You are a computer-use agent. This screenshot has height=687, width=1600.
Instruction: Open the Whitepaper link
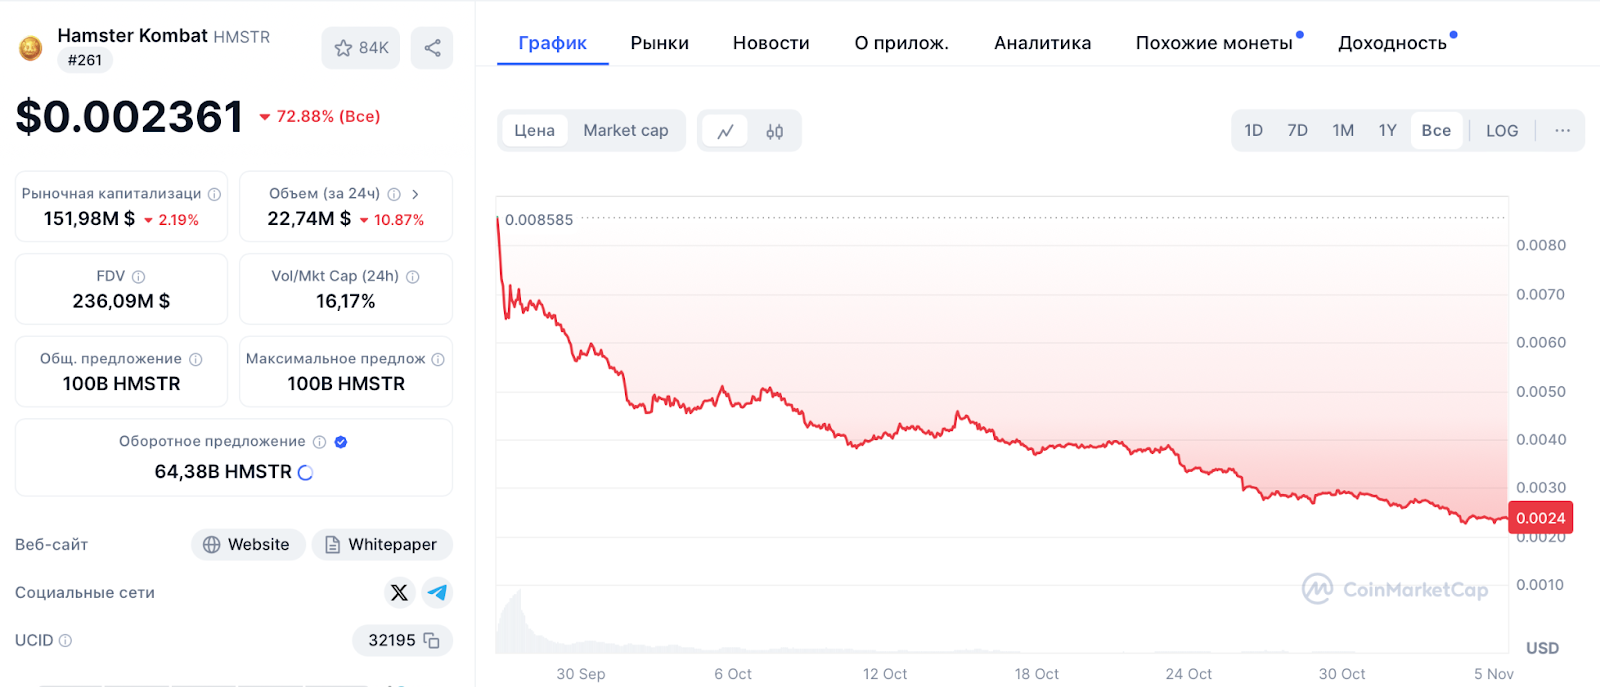[x=382, y=545]
